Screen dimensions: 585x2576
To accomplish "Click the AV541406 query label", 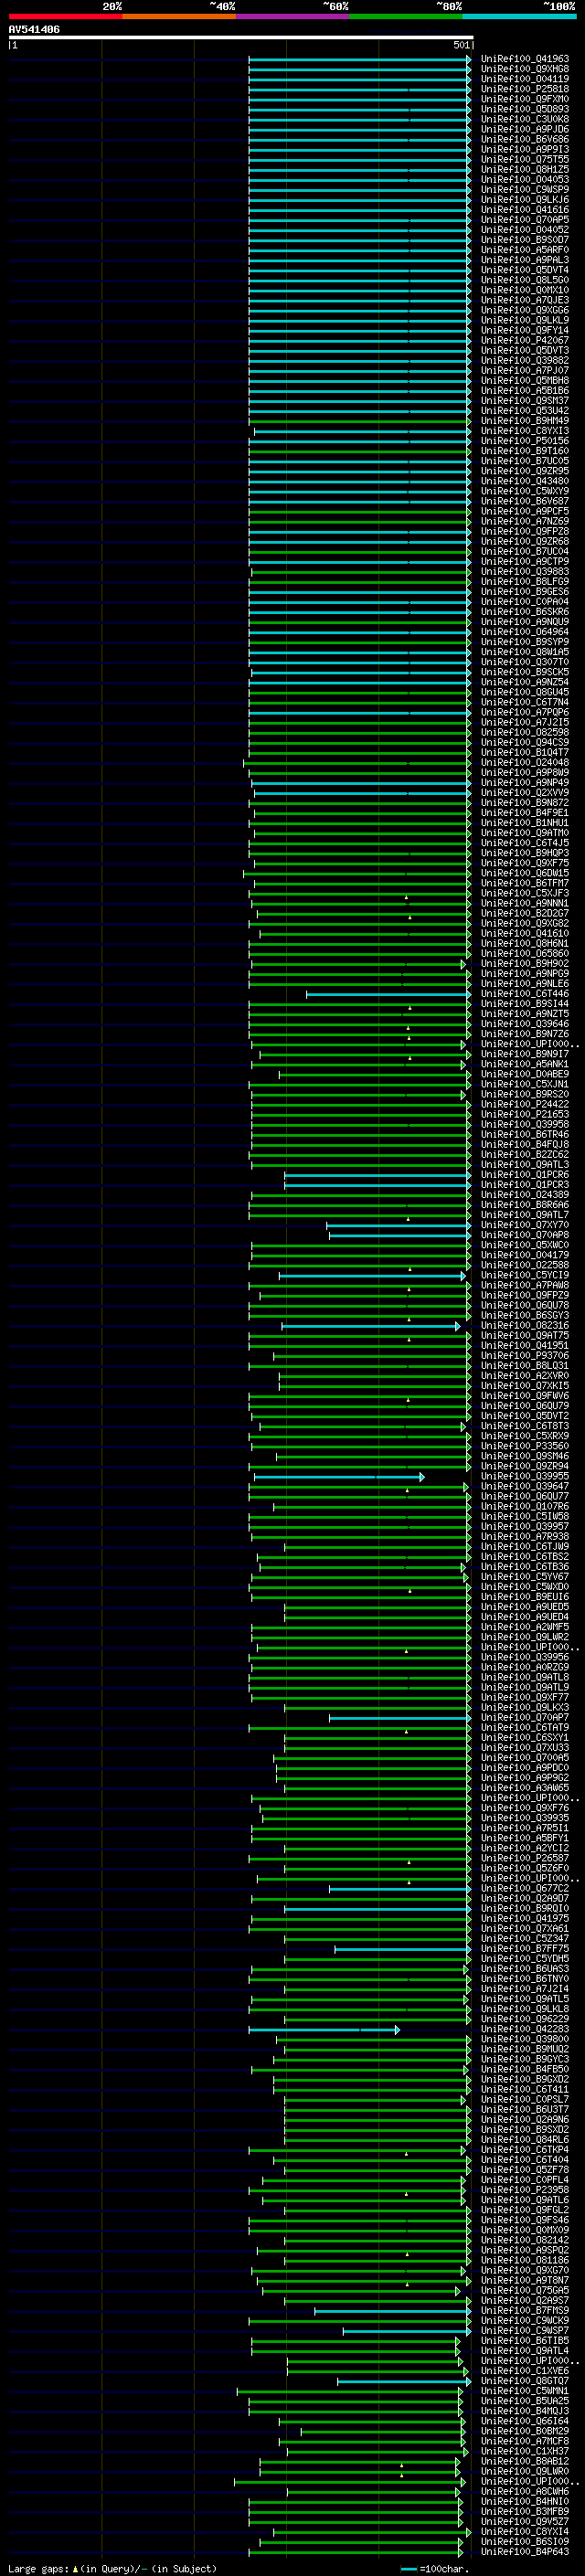I will pyautogui.click(x=34, y=29).
